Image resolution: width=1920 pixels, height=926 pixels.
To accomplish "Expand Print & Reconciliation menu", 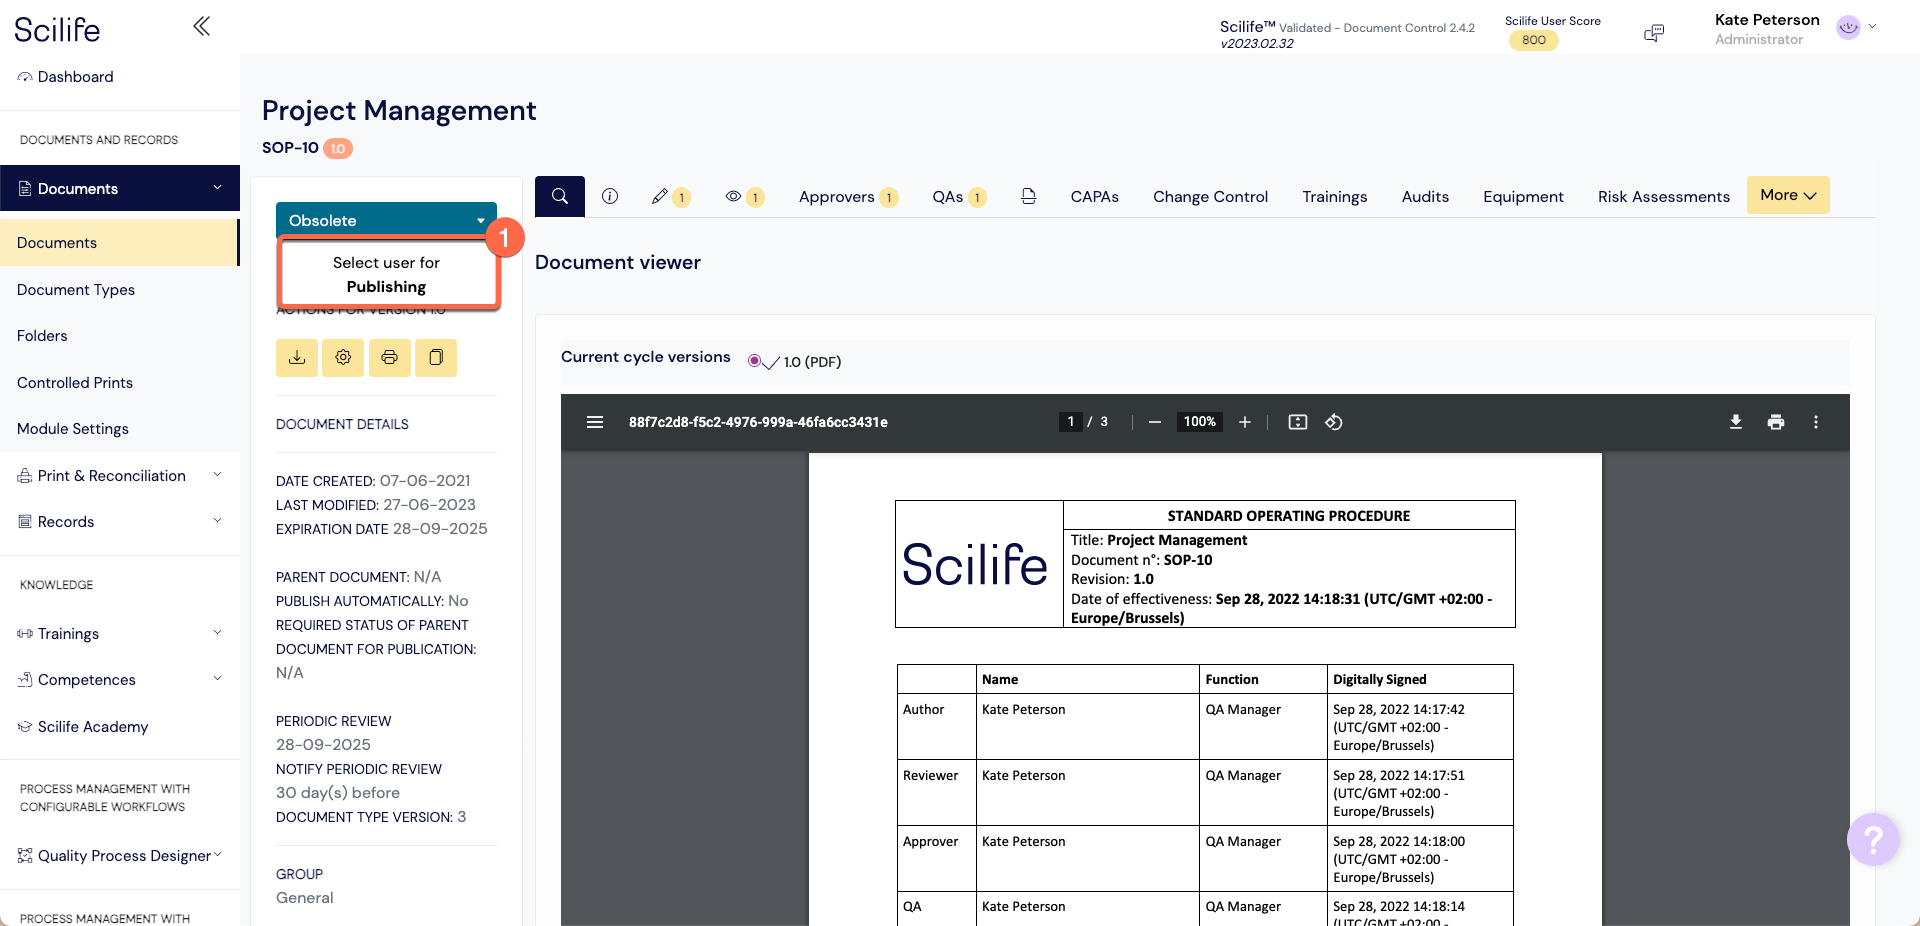I will tap(120, 476).
